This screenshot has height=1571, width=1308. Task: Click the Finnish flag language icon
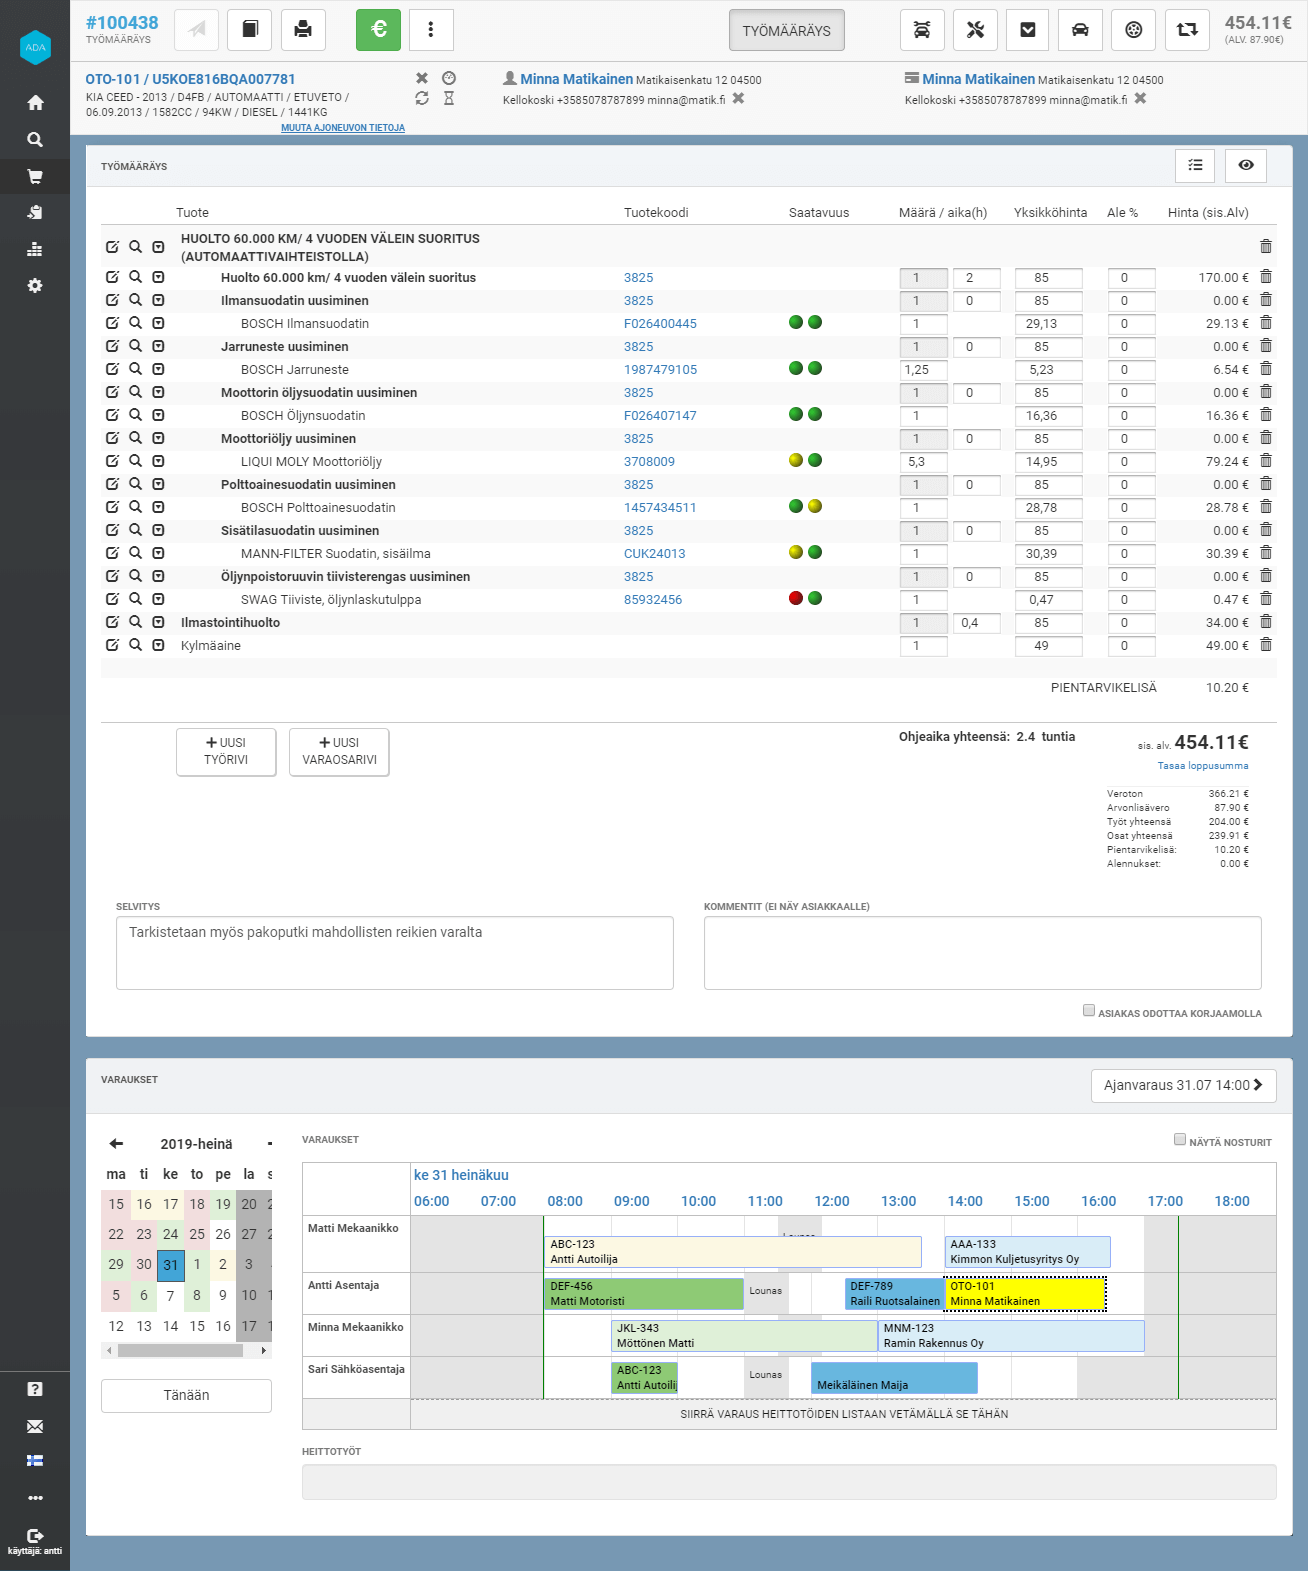pyautogui.click(x=35, y=1461)
